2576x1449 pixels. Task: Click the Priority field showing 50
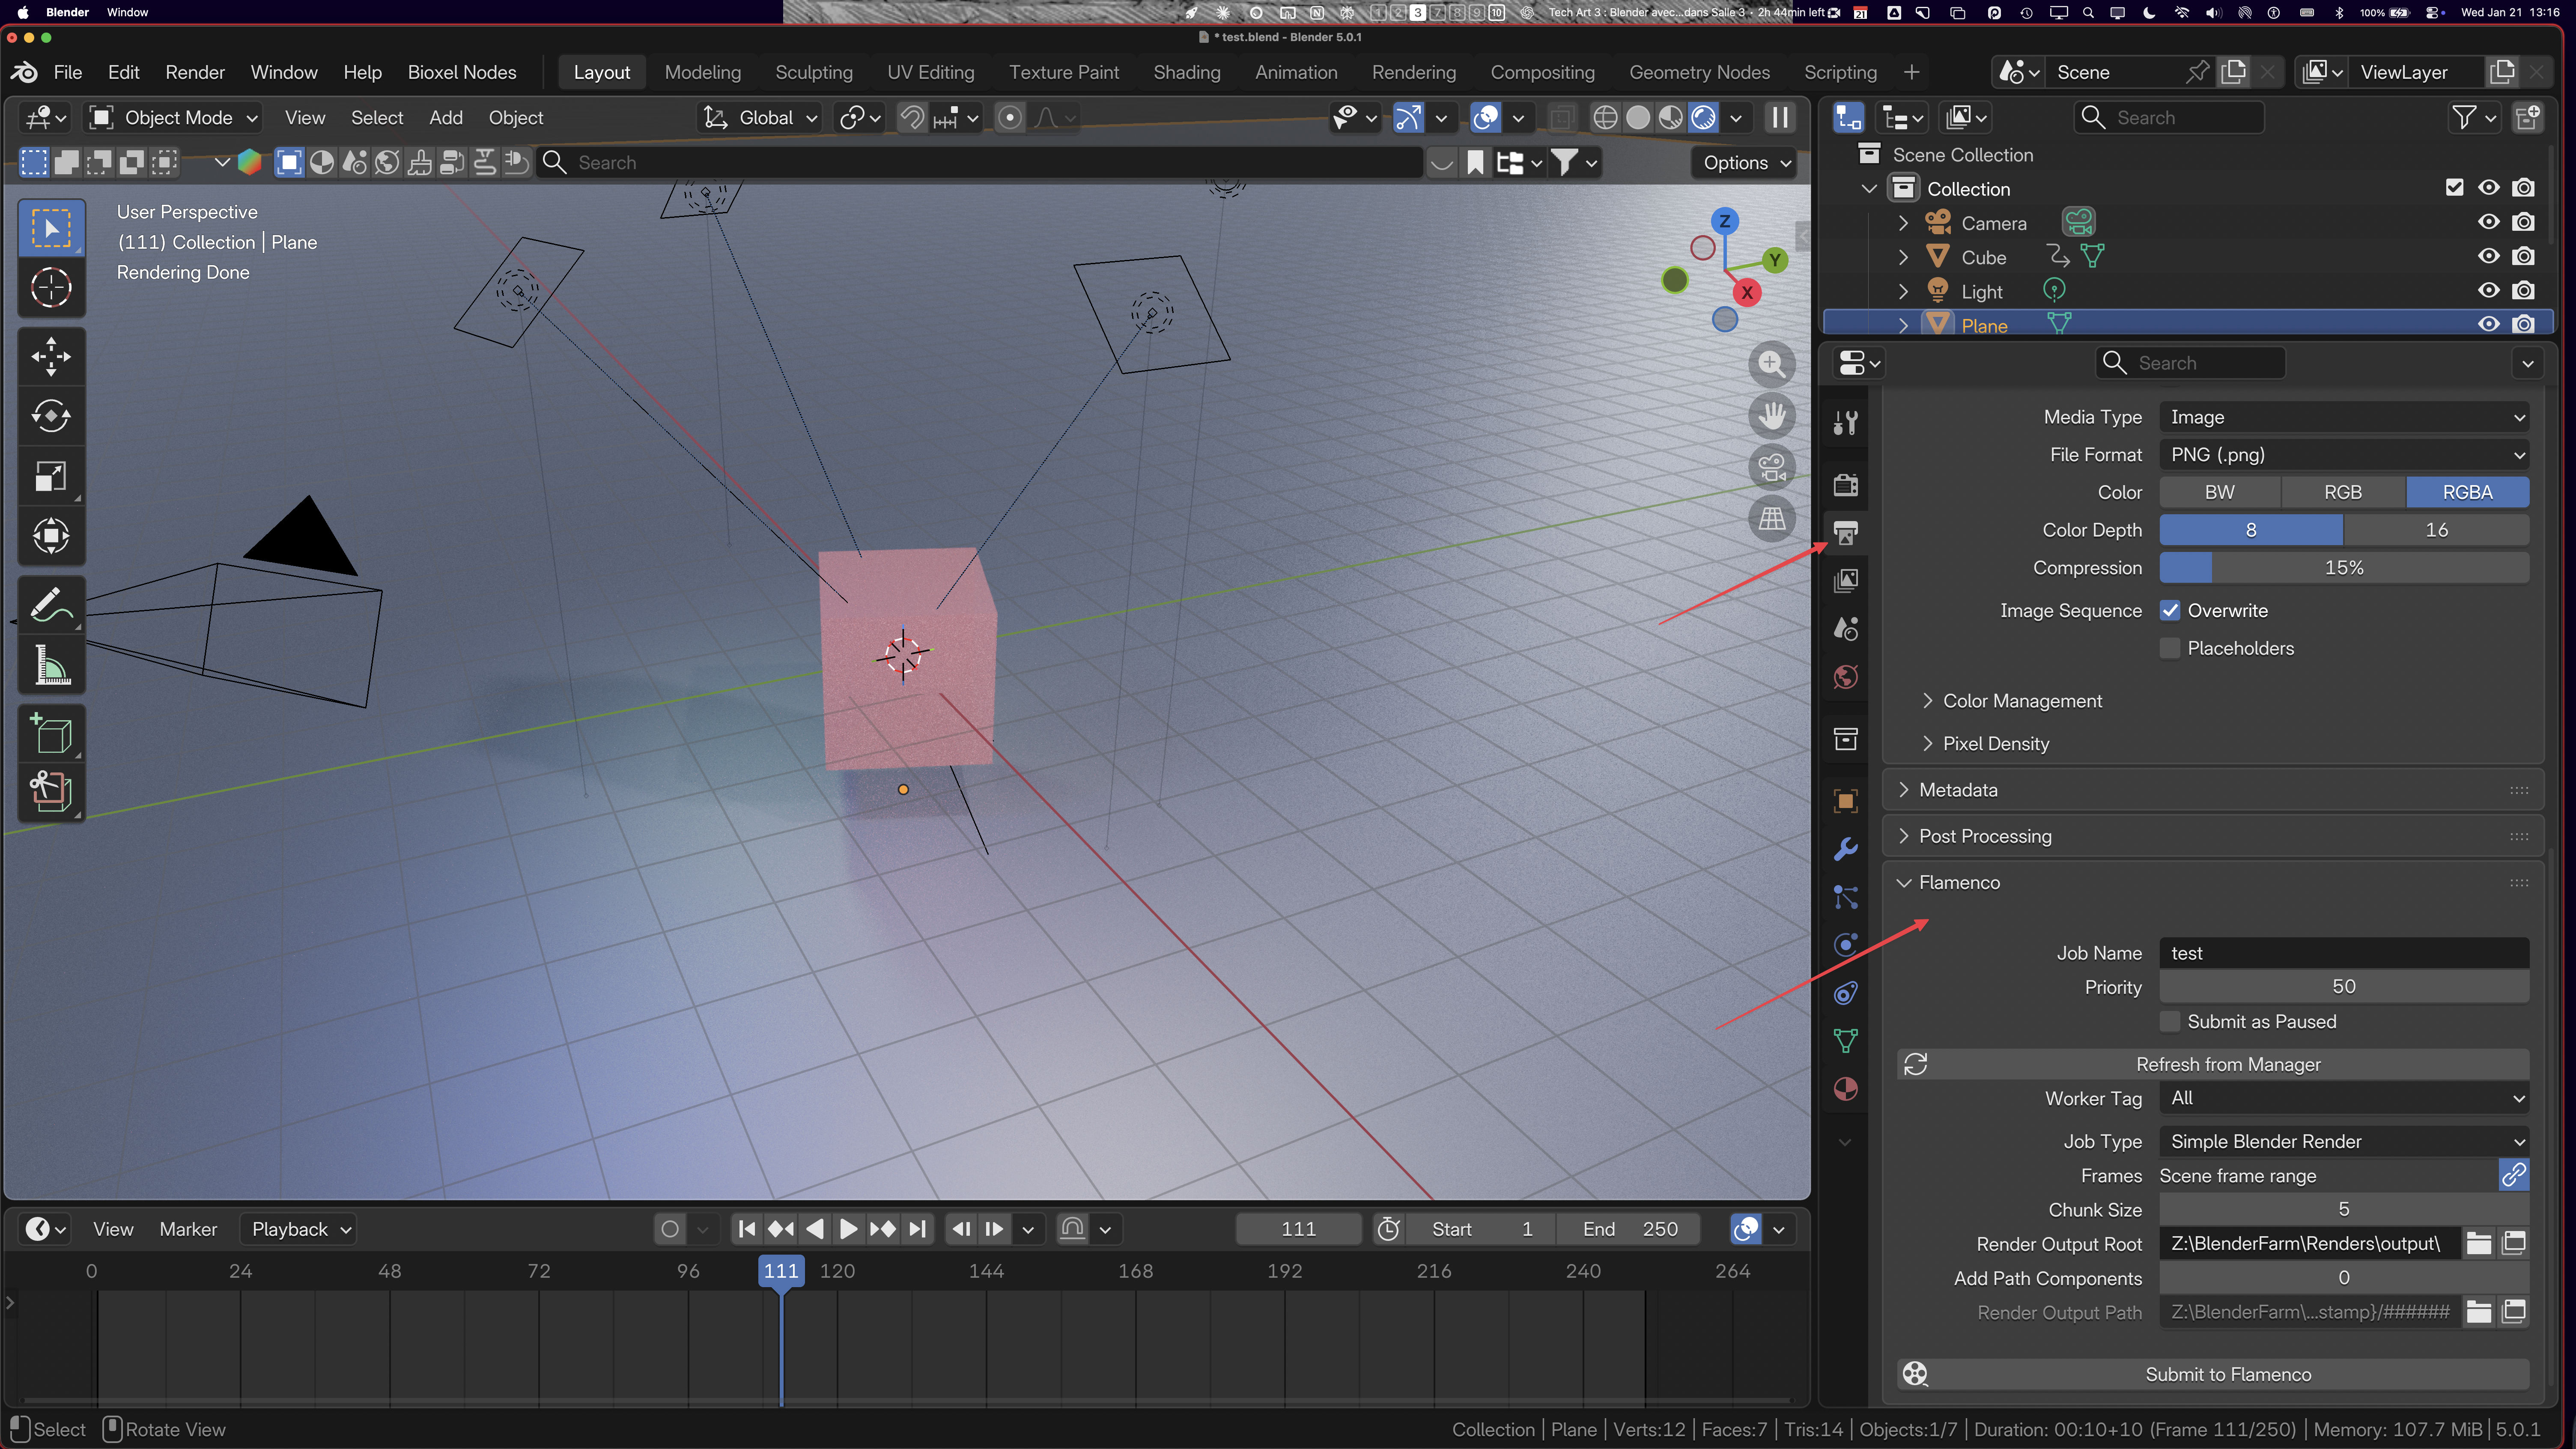coord(2343,987)
